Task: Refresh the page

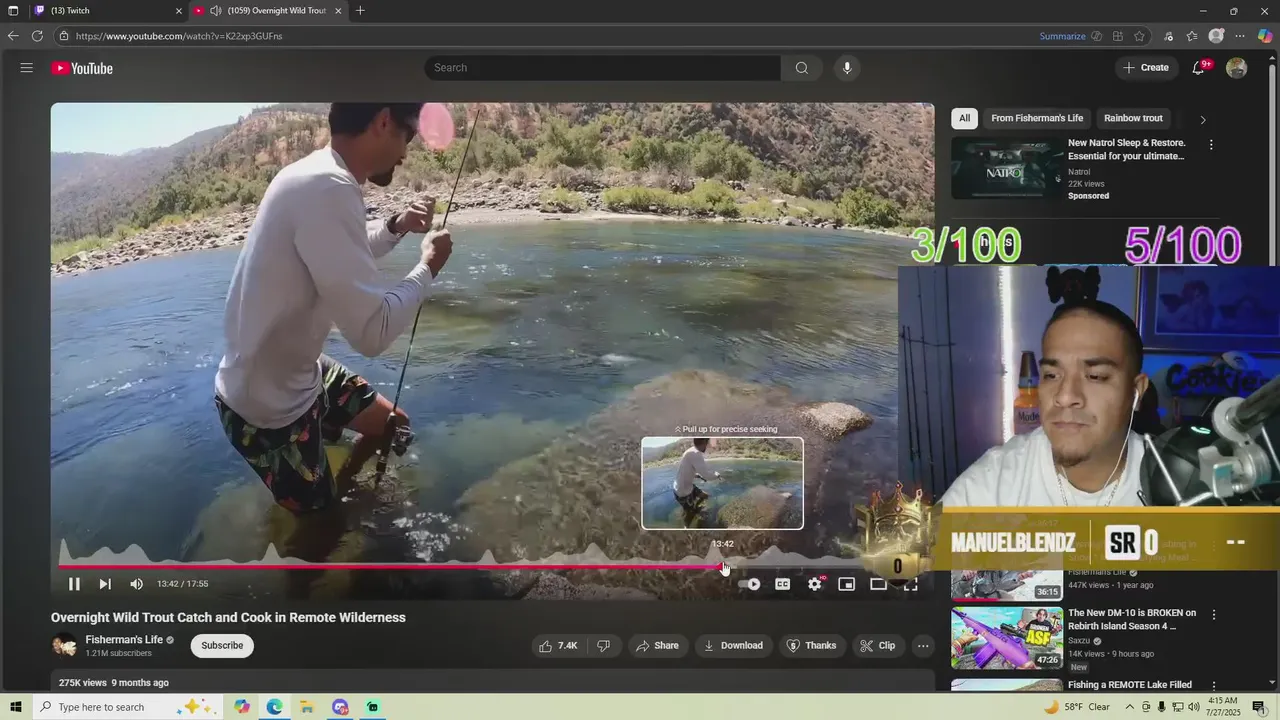Action: tap(37, 36)
